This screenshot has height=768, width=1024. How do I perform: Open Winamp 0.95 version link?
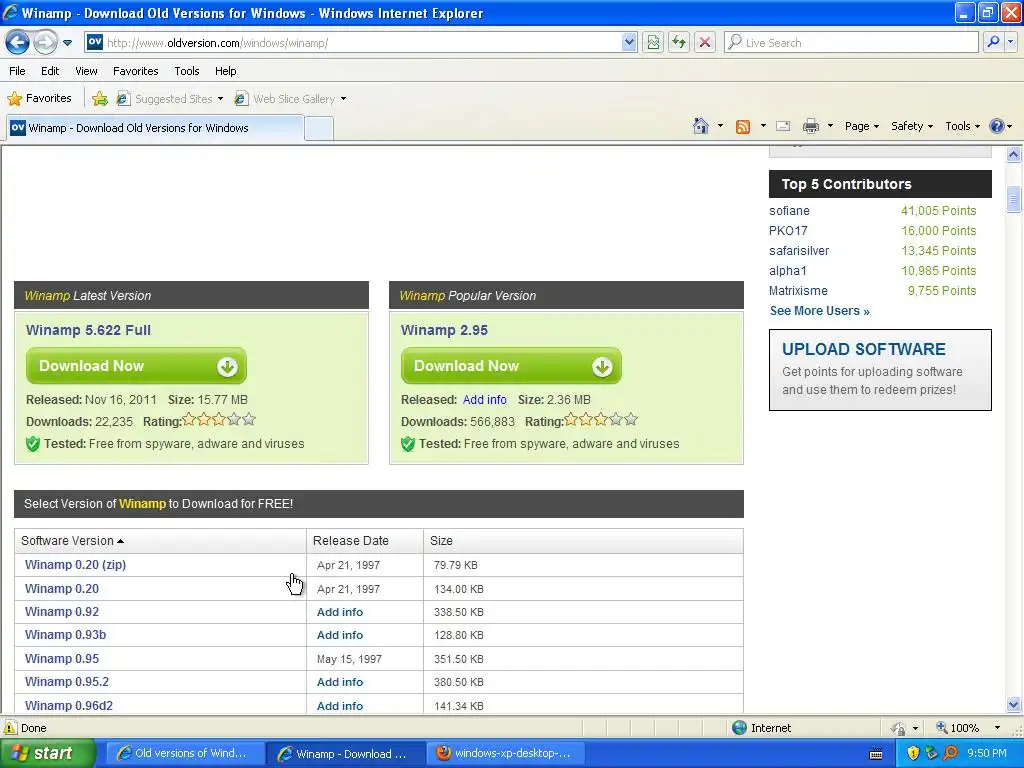tap(62, 659)
